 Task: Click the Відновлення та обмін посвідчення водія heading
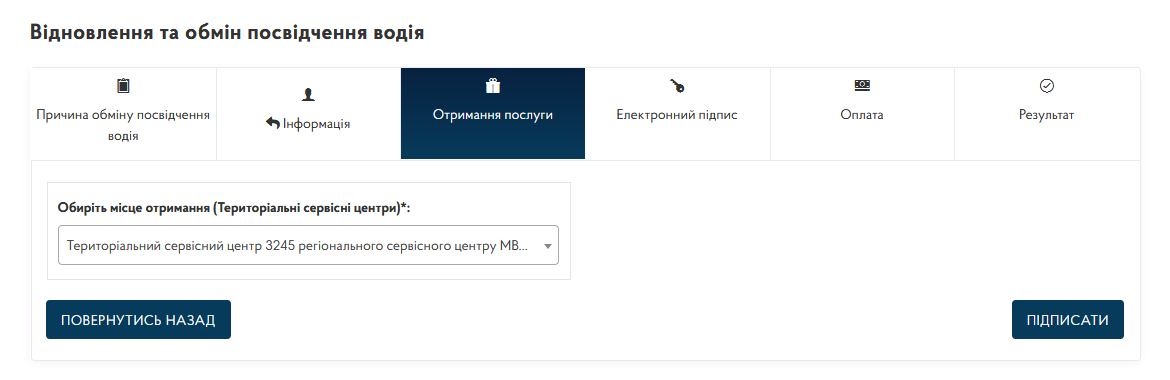tap(227, 34)
